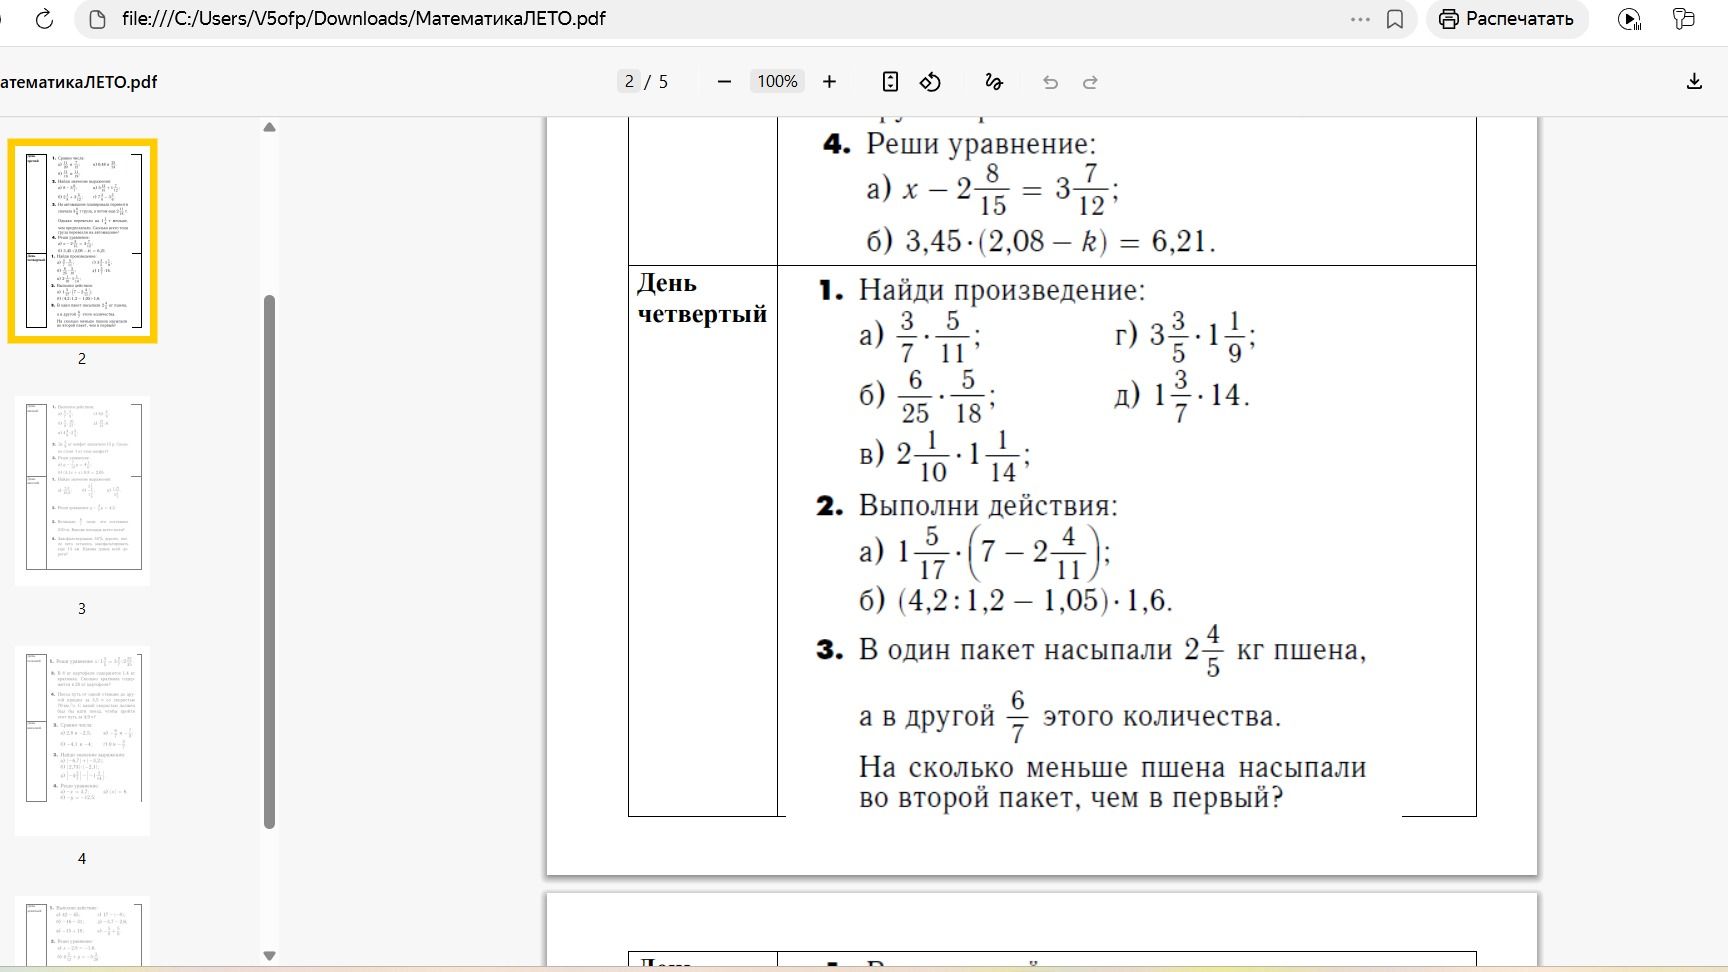Click the "Реши уравнение:" text
The height and width of the screenshot is (972, 1728).
point(981,143)
